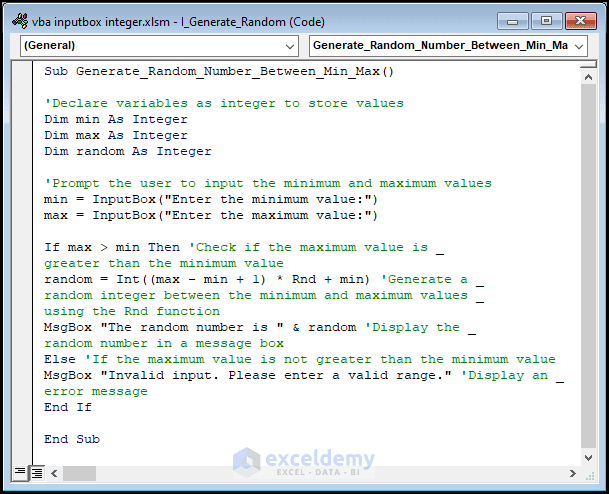Click the line 'Sub Generate_Random_Number_Between_Min_Max()'
The width and height of the screenshot is (609, 494).
pos(219,71)
